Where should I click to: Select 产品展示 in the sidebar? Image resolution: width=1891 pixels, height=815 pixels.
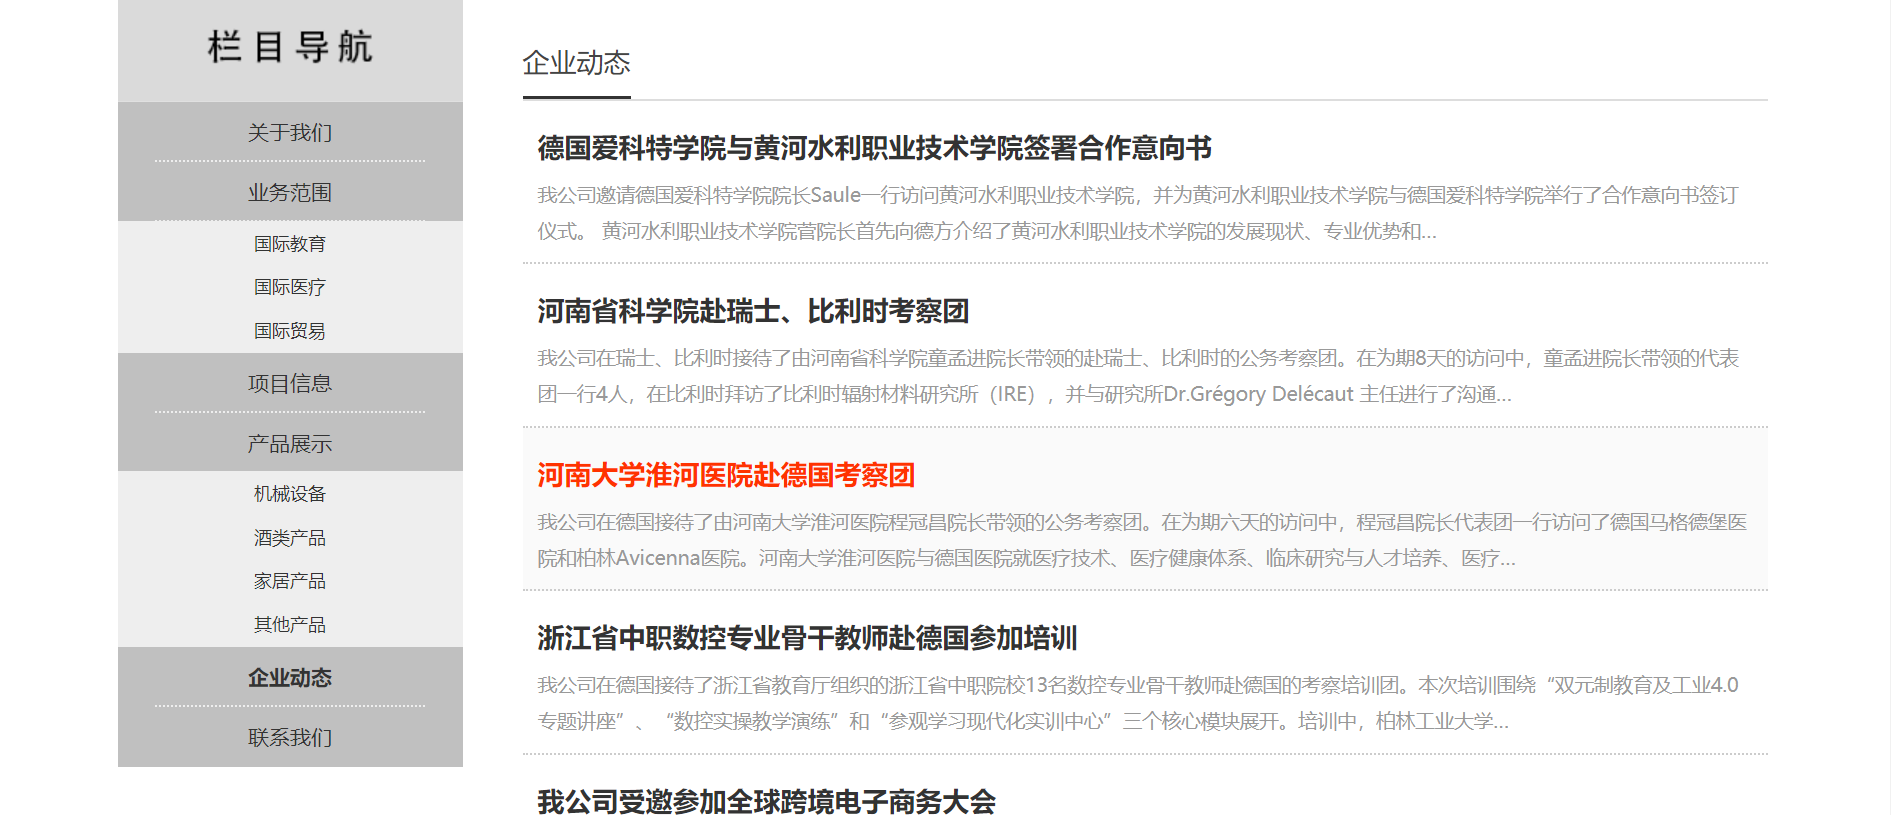tap(290, 444)
